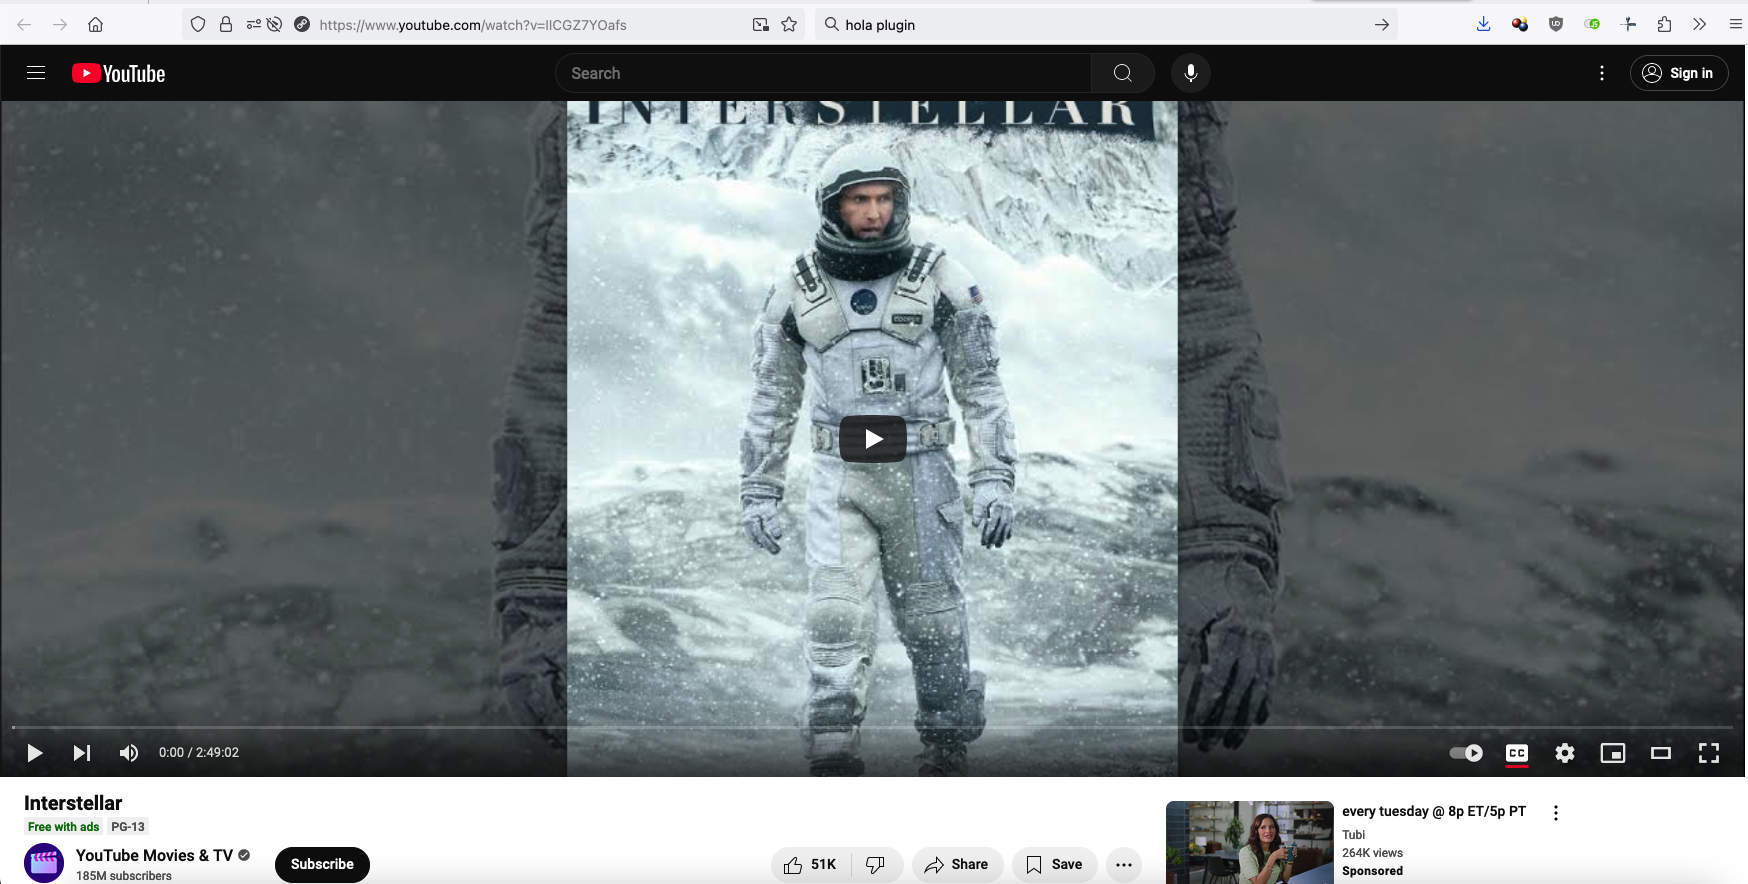The image size is (1748, 884).
Task: Click the '264K views' text
Action: pyautogui.click(x=1372, y=853)
